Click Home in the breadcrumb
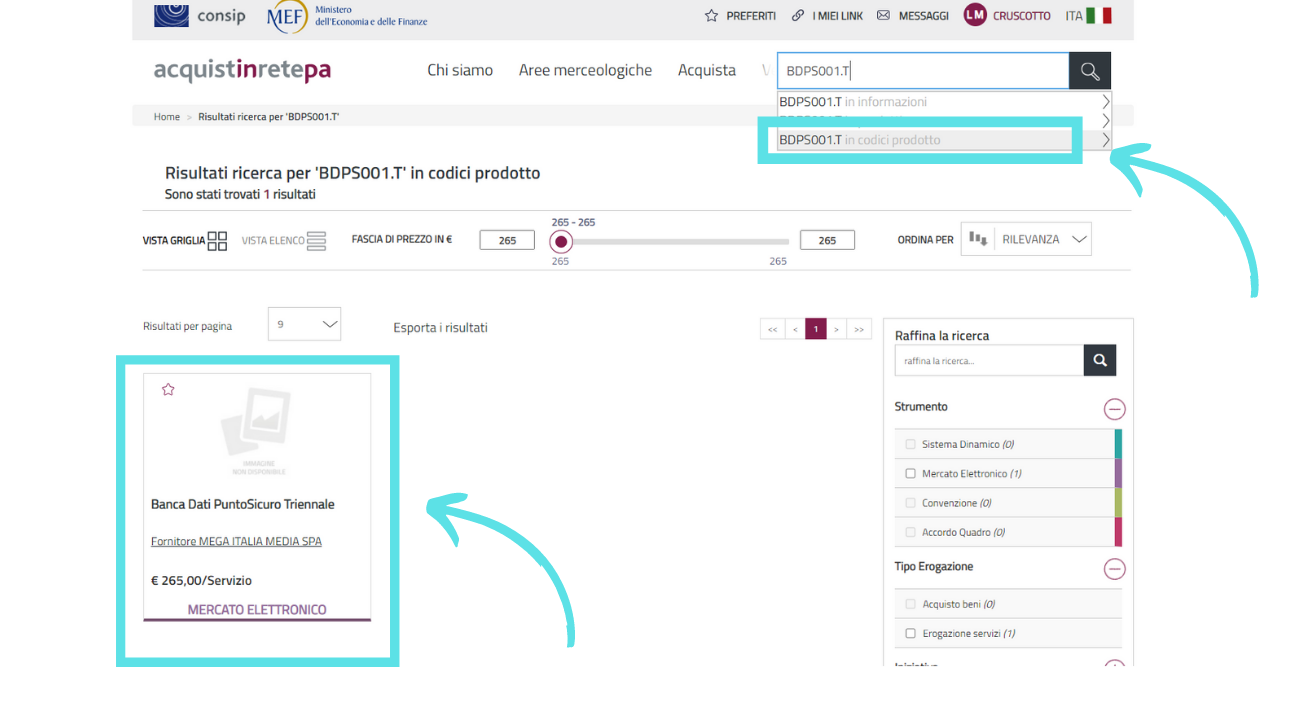The height and width of the screenshot is (722, 1306). point(167,117)
